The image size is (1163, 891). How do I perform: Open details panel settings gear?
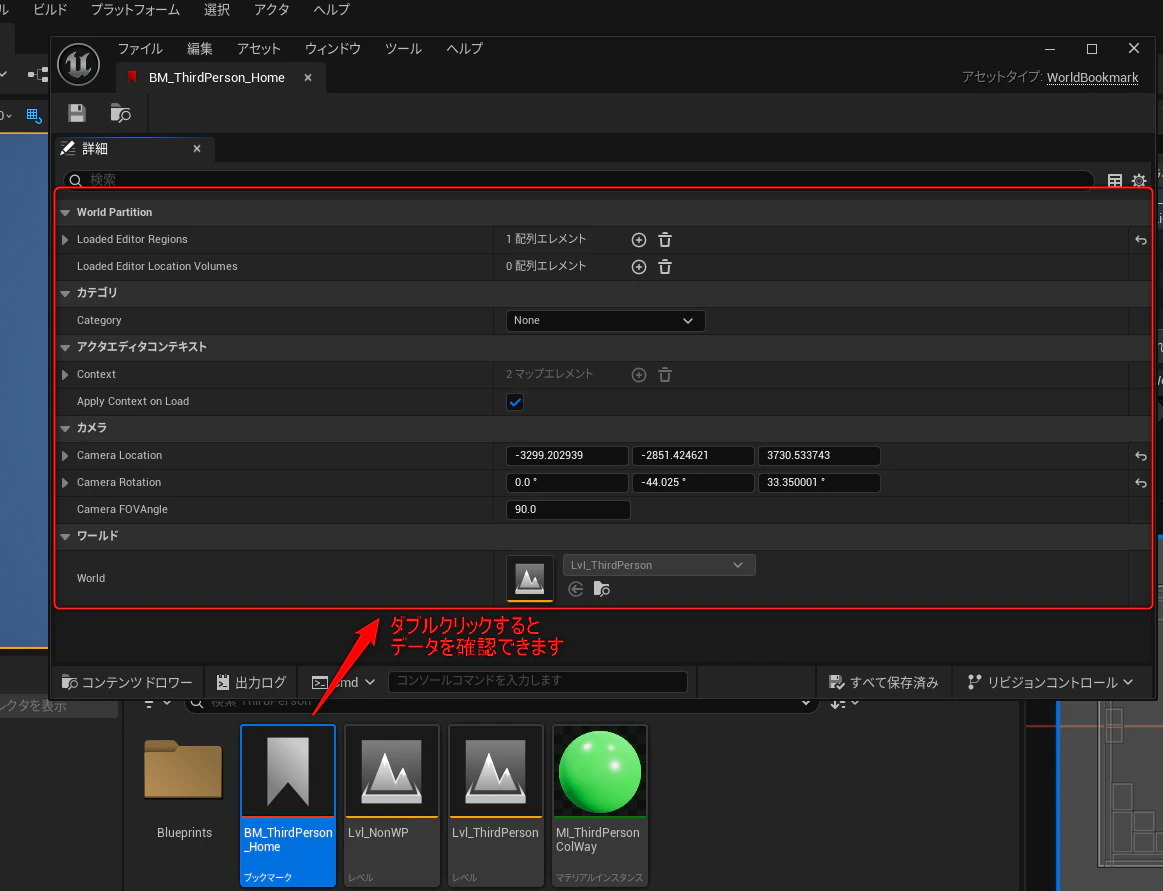[1139, 180]
